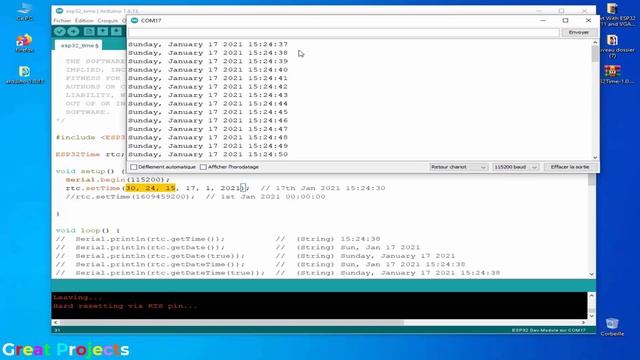Viewport: 640px width, 360px height.
Task: Click the Verify (checkmark) button in Arduino toolbar
Action: coord(60,31)
